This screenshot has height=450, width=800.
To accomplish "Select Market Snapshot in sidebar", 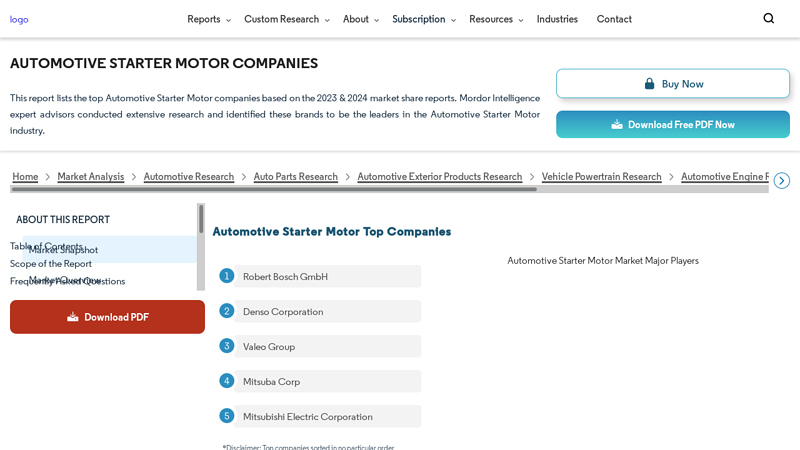I will (x=109, y=249).
